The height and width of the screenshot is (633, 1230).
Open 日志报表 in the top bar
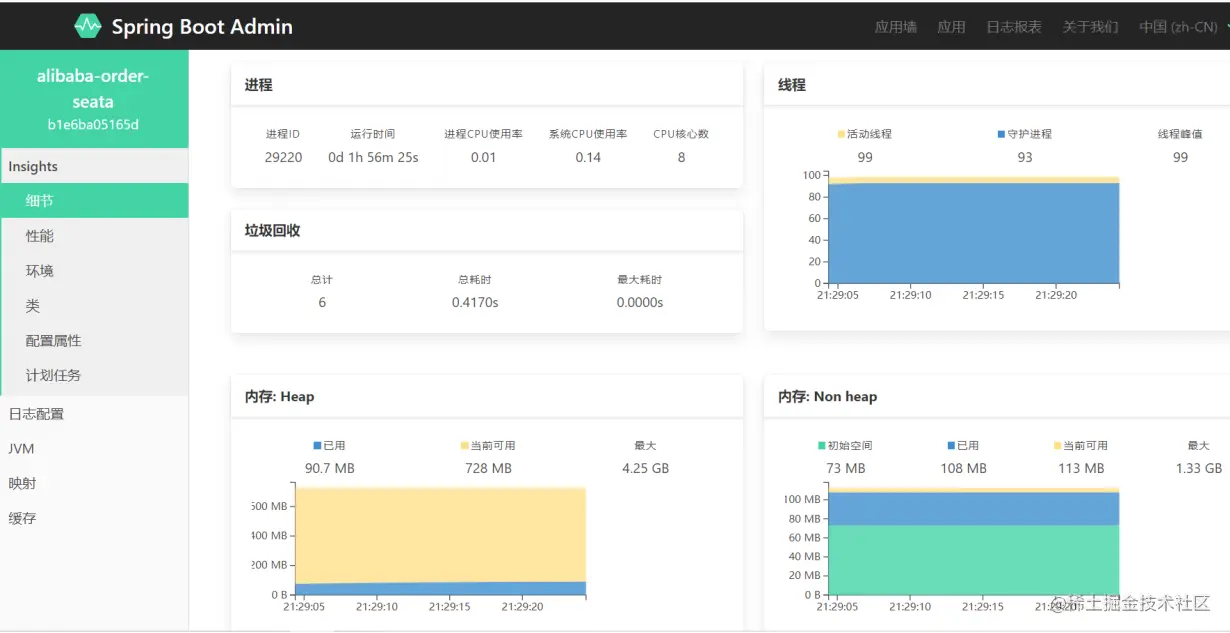(x=1014, y=27)
